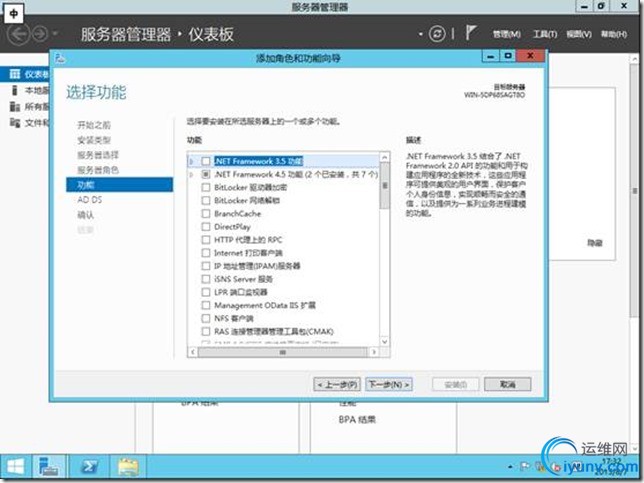This screenshot has width=644, height=483.
Task: Check LPR 端口监视器
Action: 206,292
